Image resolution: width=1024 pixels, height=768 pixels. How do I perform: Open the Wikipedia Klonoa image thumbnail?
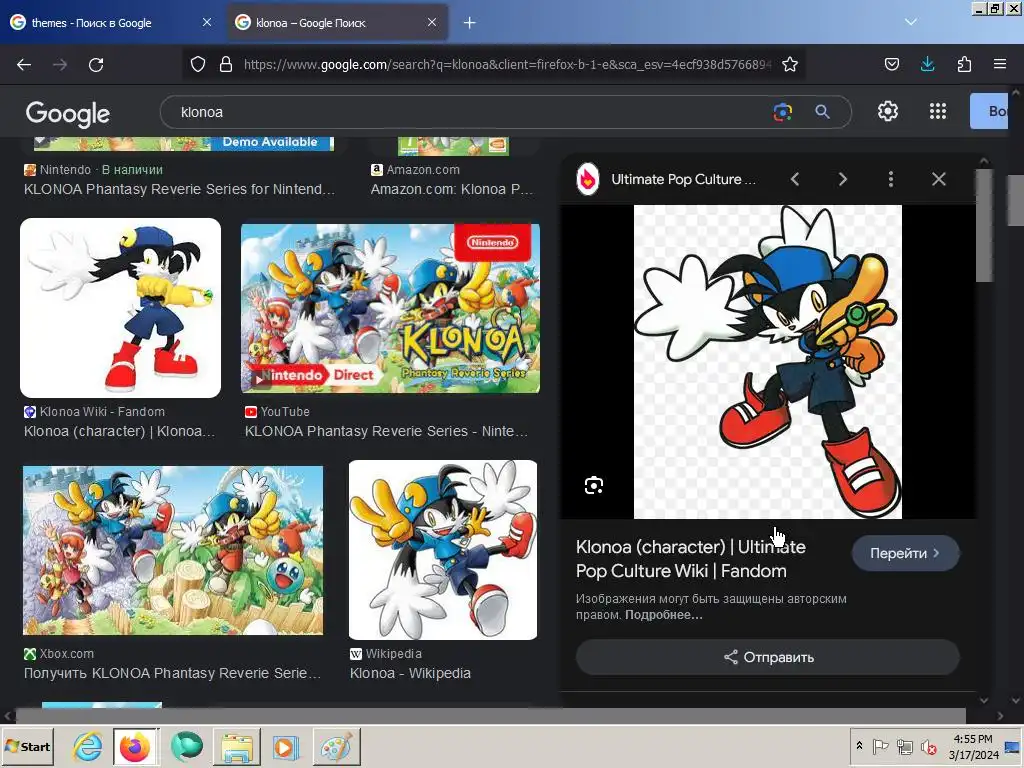(443, 550)
